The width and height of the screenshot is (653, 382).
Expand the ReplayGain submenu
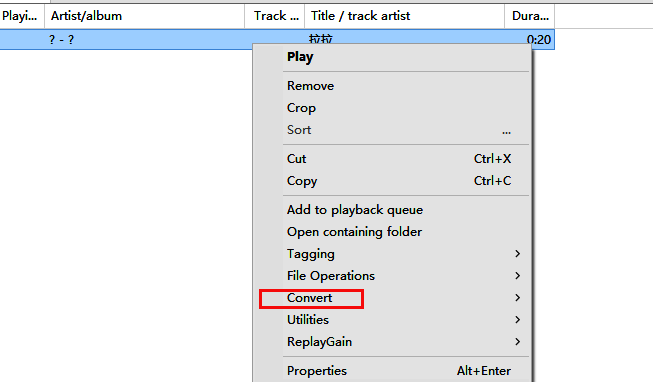coord(392,342)
